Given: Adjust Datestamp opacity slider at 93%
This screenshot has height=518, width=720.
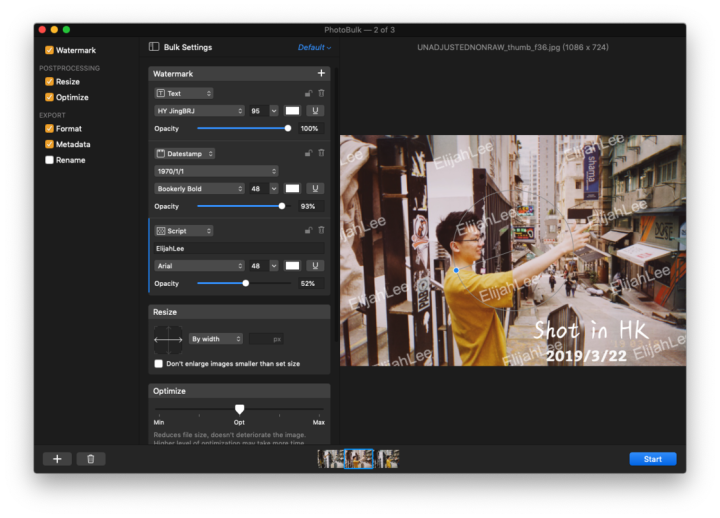Looking at the screenshot, I should pos(281,206).
